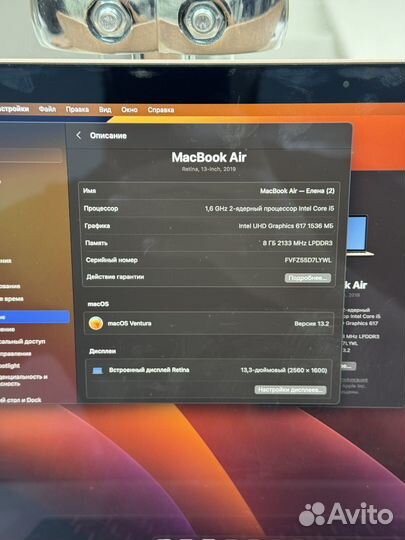The height and width of the screenshot is (540, 405).
Task: Open the Вид menu
Action: click(105, 110)
